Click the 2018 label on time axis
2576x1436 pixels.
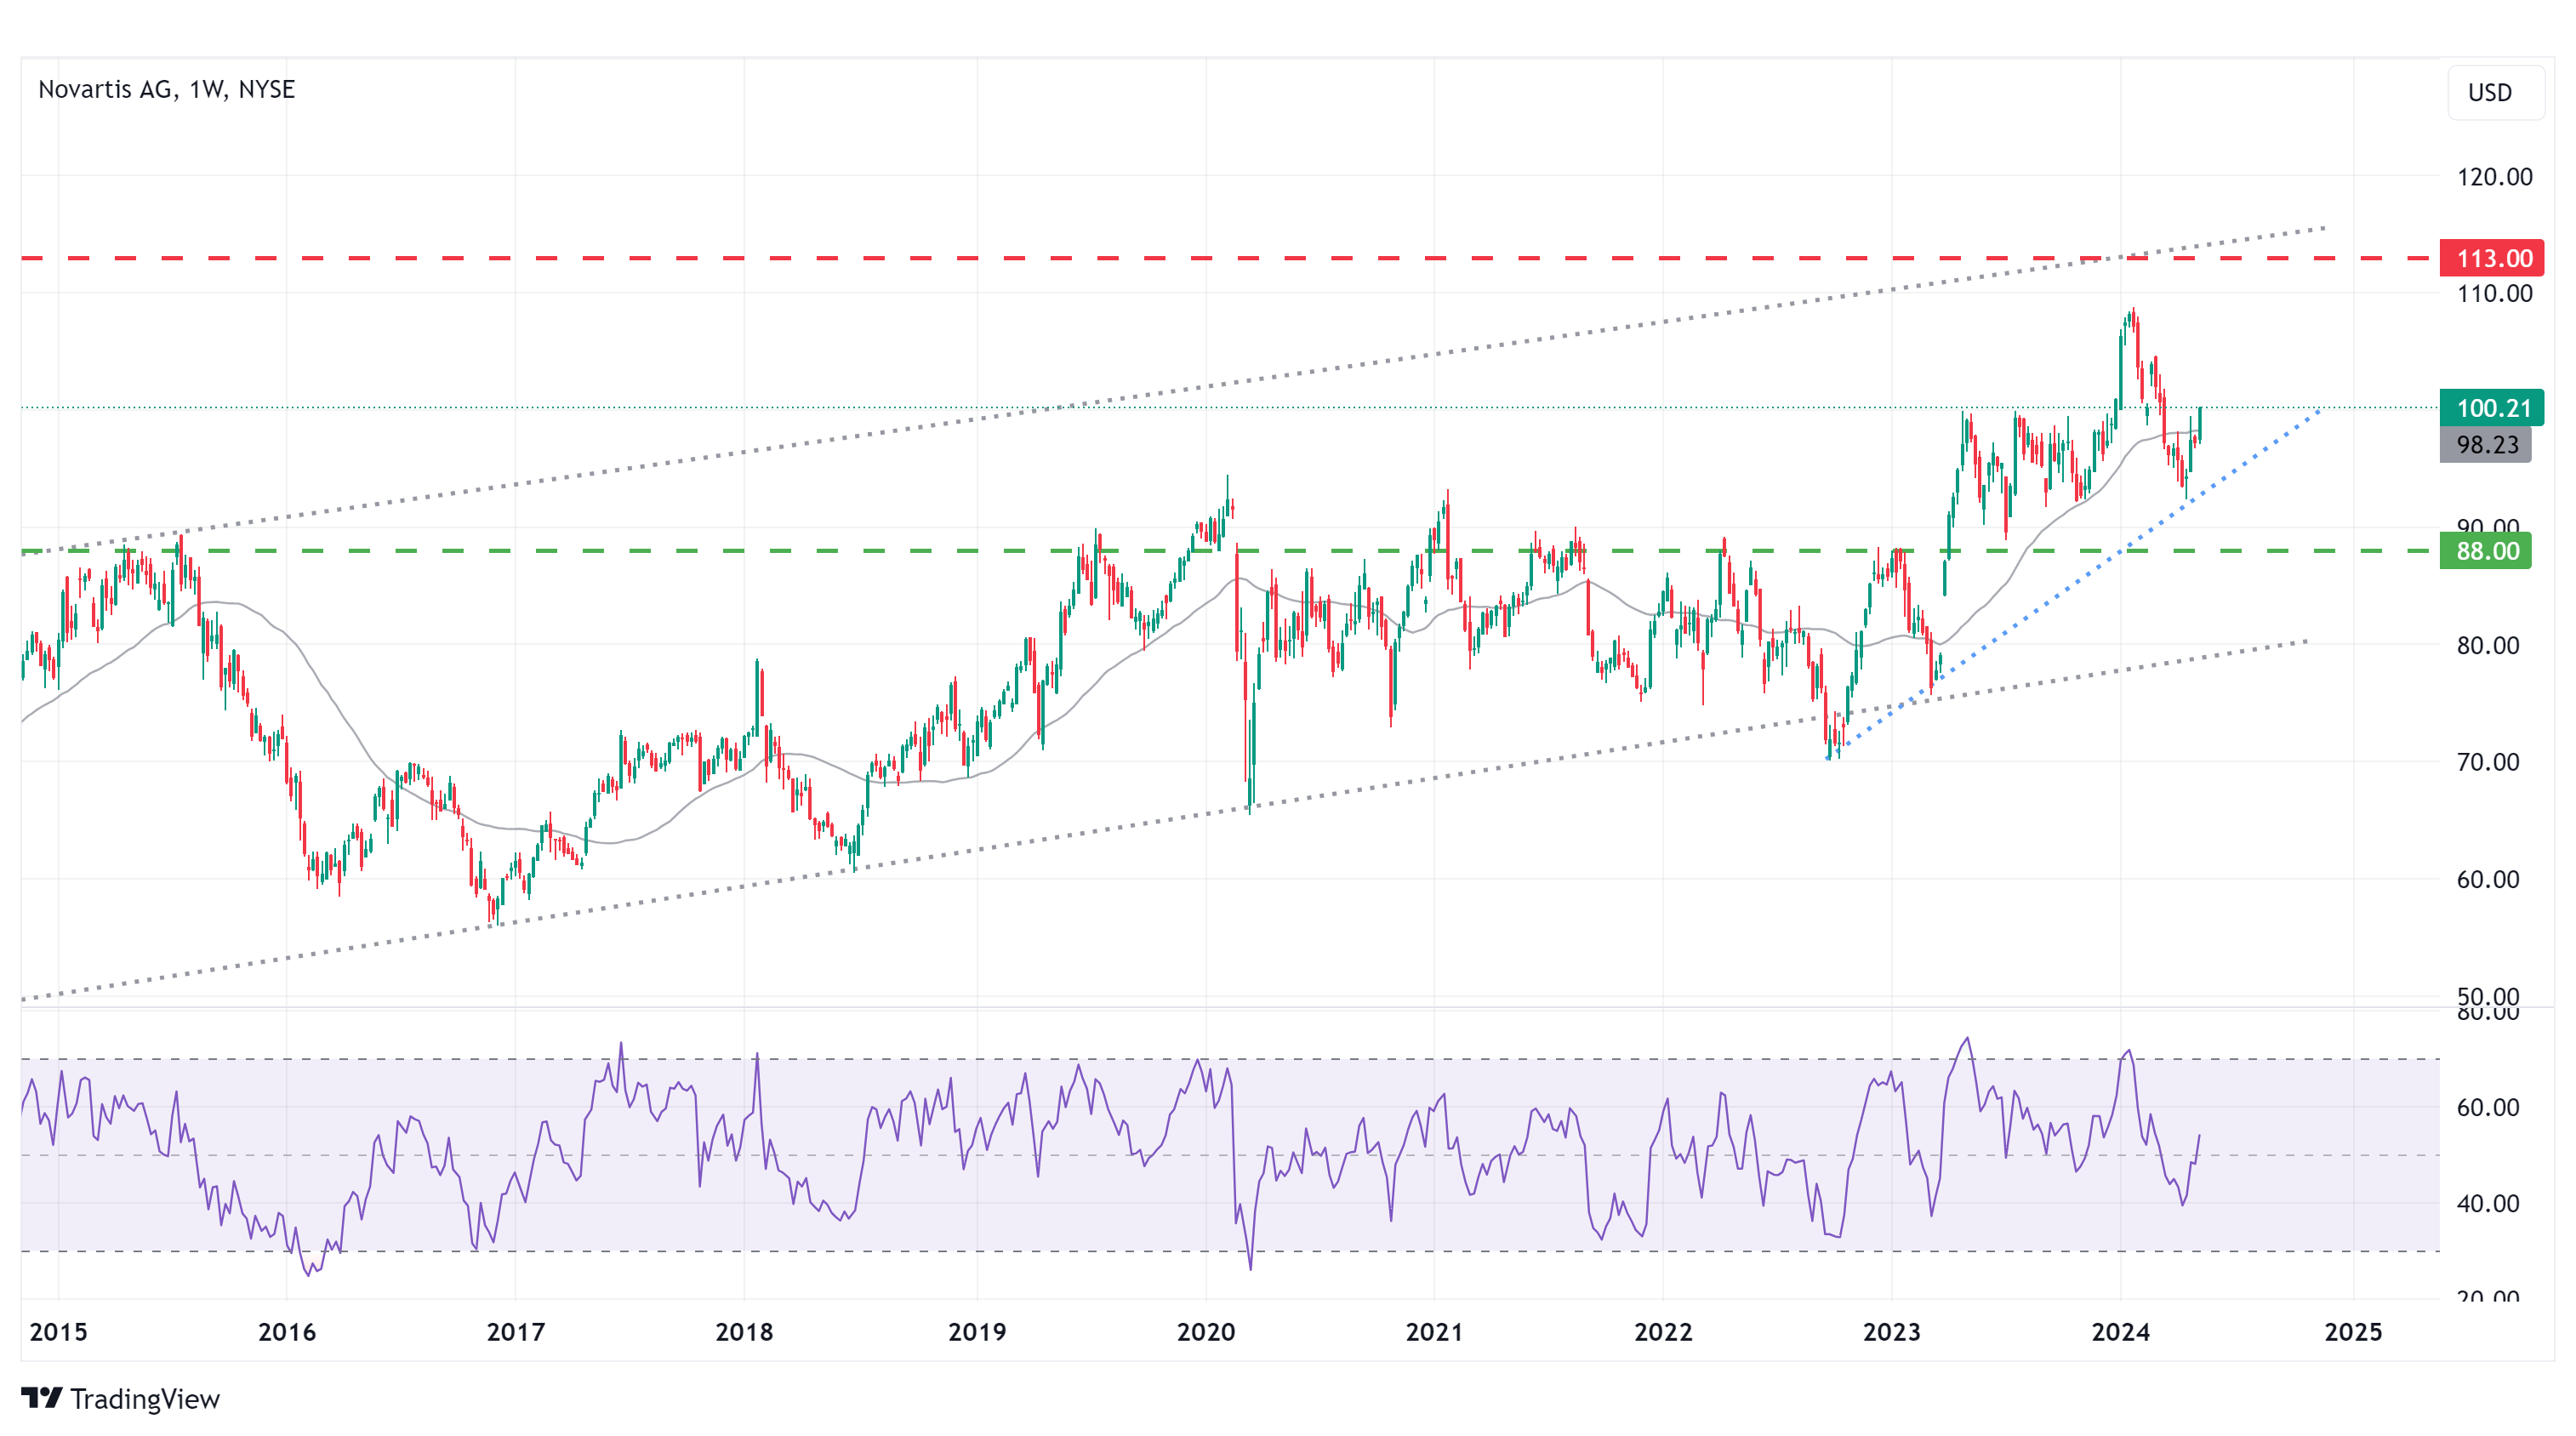pyautogui.click(x=744, y=1332)
